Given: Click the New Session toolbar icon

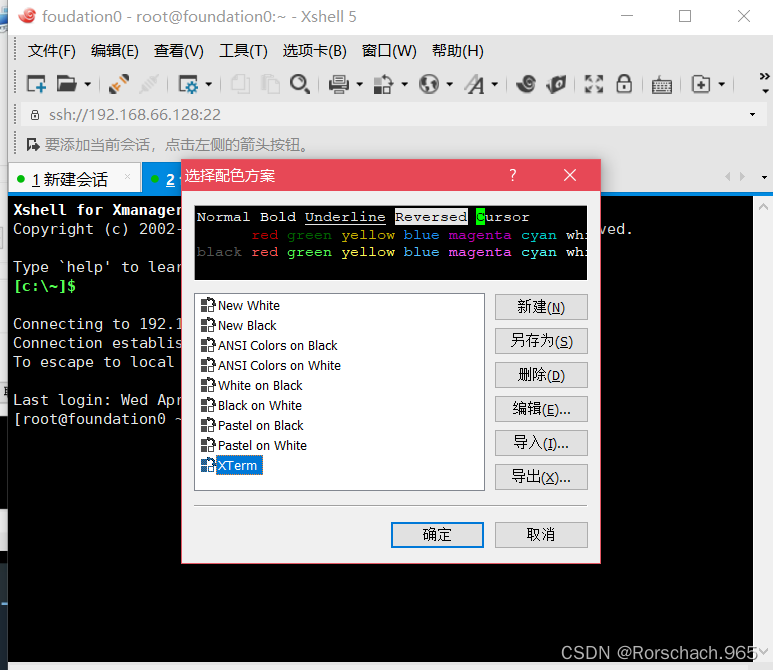Looking at the screenshot, I should point(36,84).
